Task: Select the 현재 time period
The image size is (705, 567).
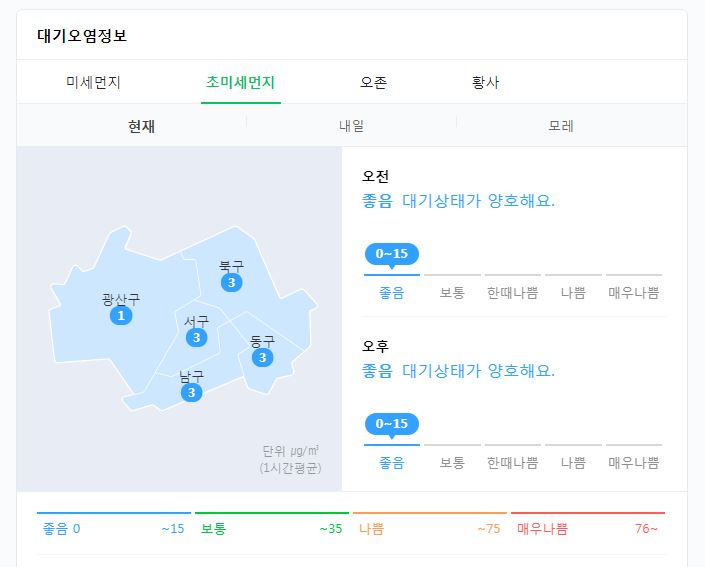Action: point(141,126)
